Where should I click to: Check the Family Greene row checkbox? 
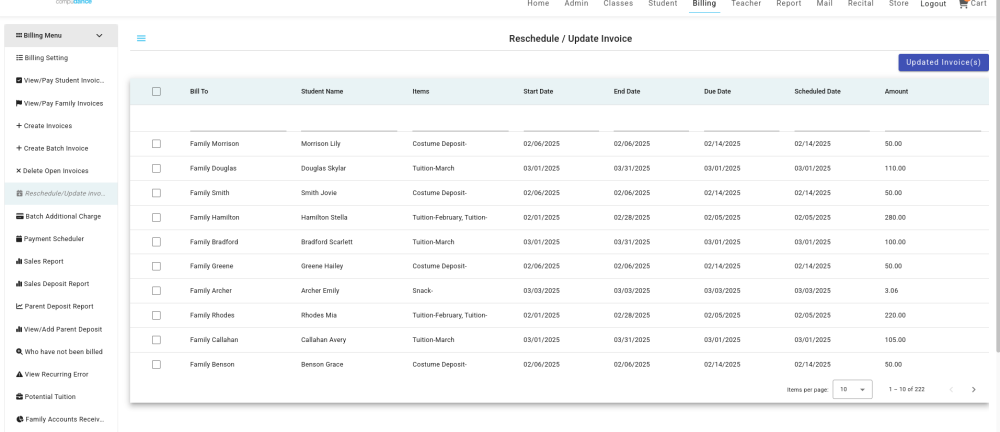(x=156, y=266)
